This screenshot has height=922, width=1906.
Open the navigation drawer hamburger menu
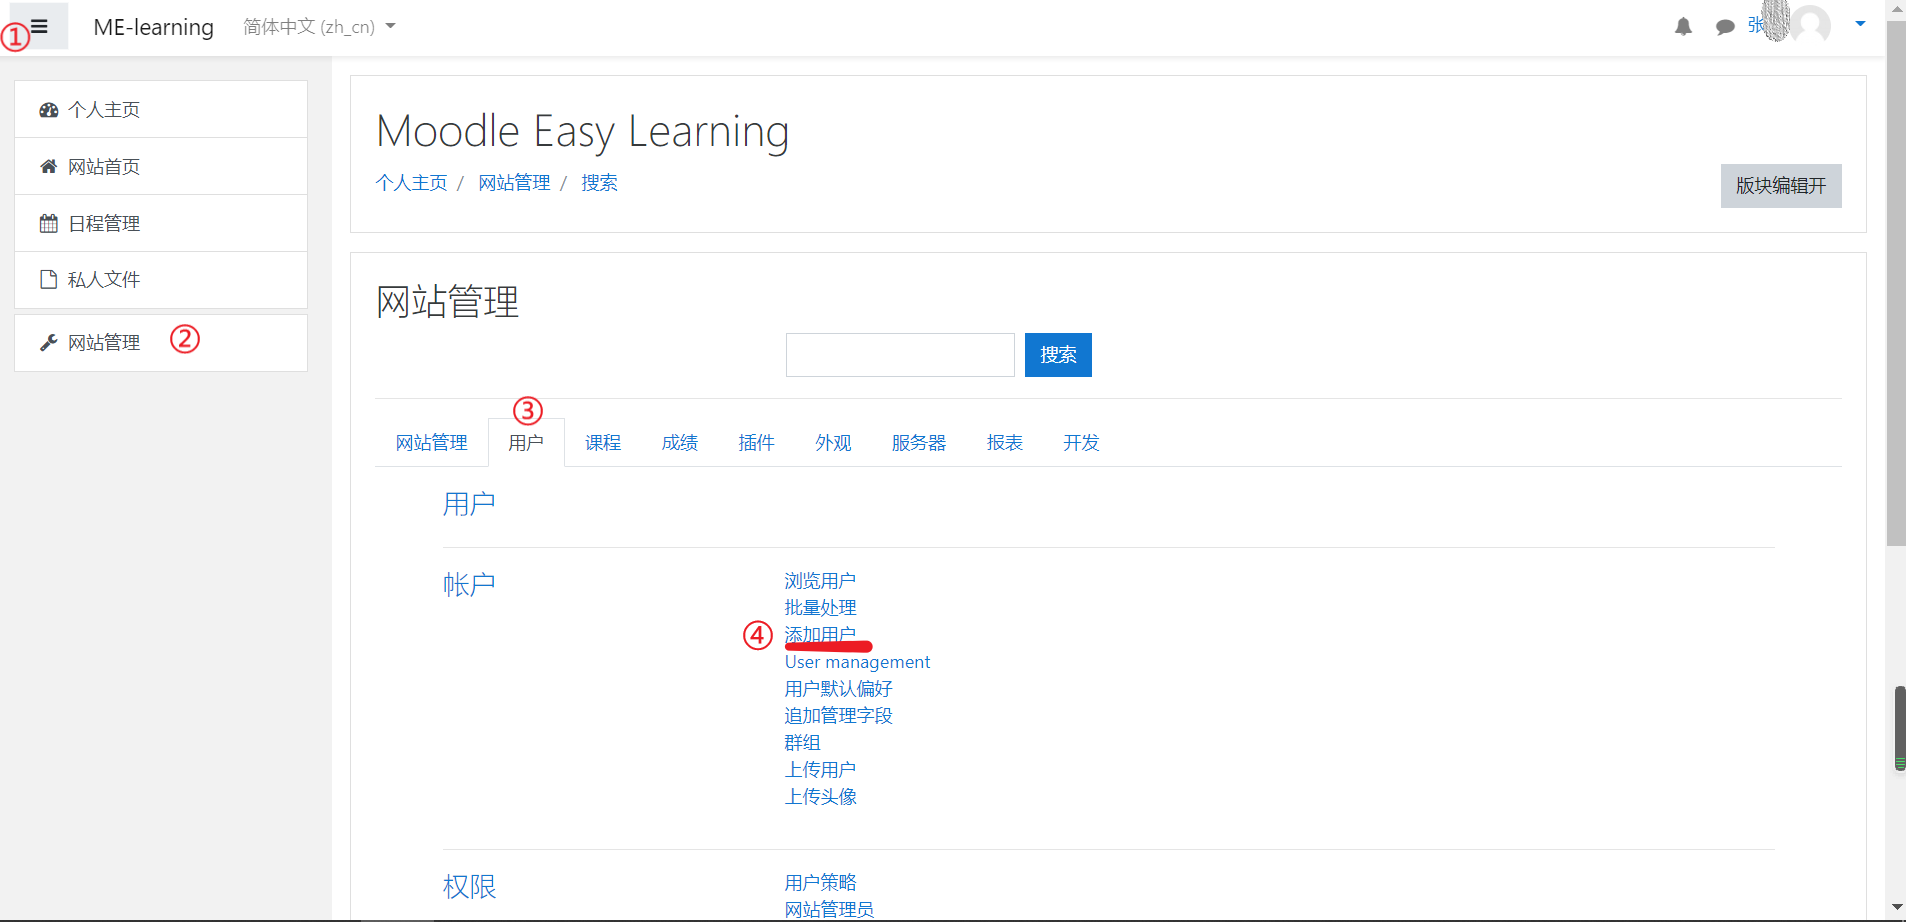pos(36,26)
